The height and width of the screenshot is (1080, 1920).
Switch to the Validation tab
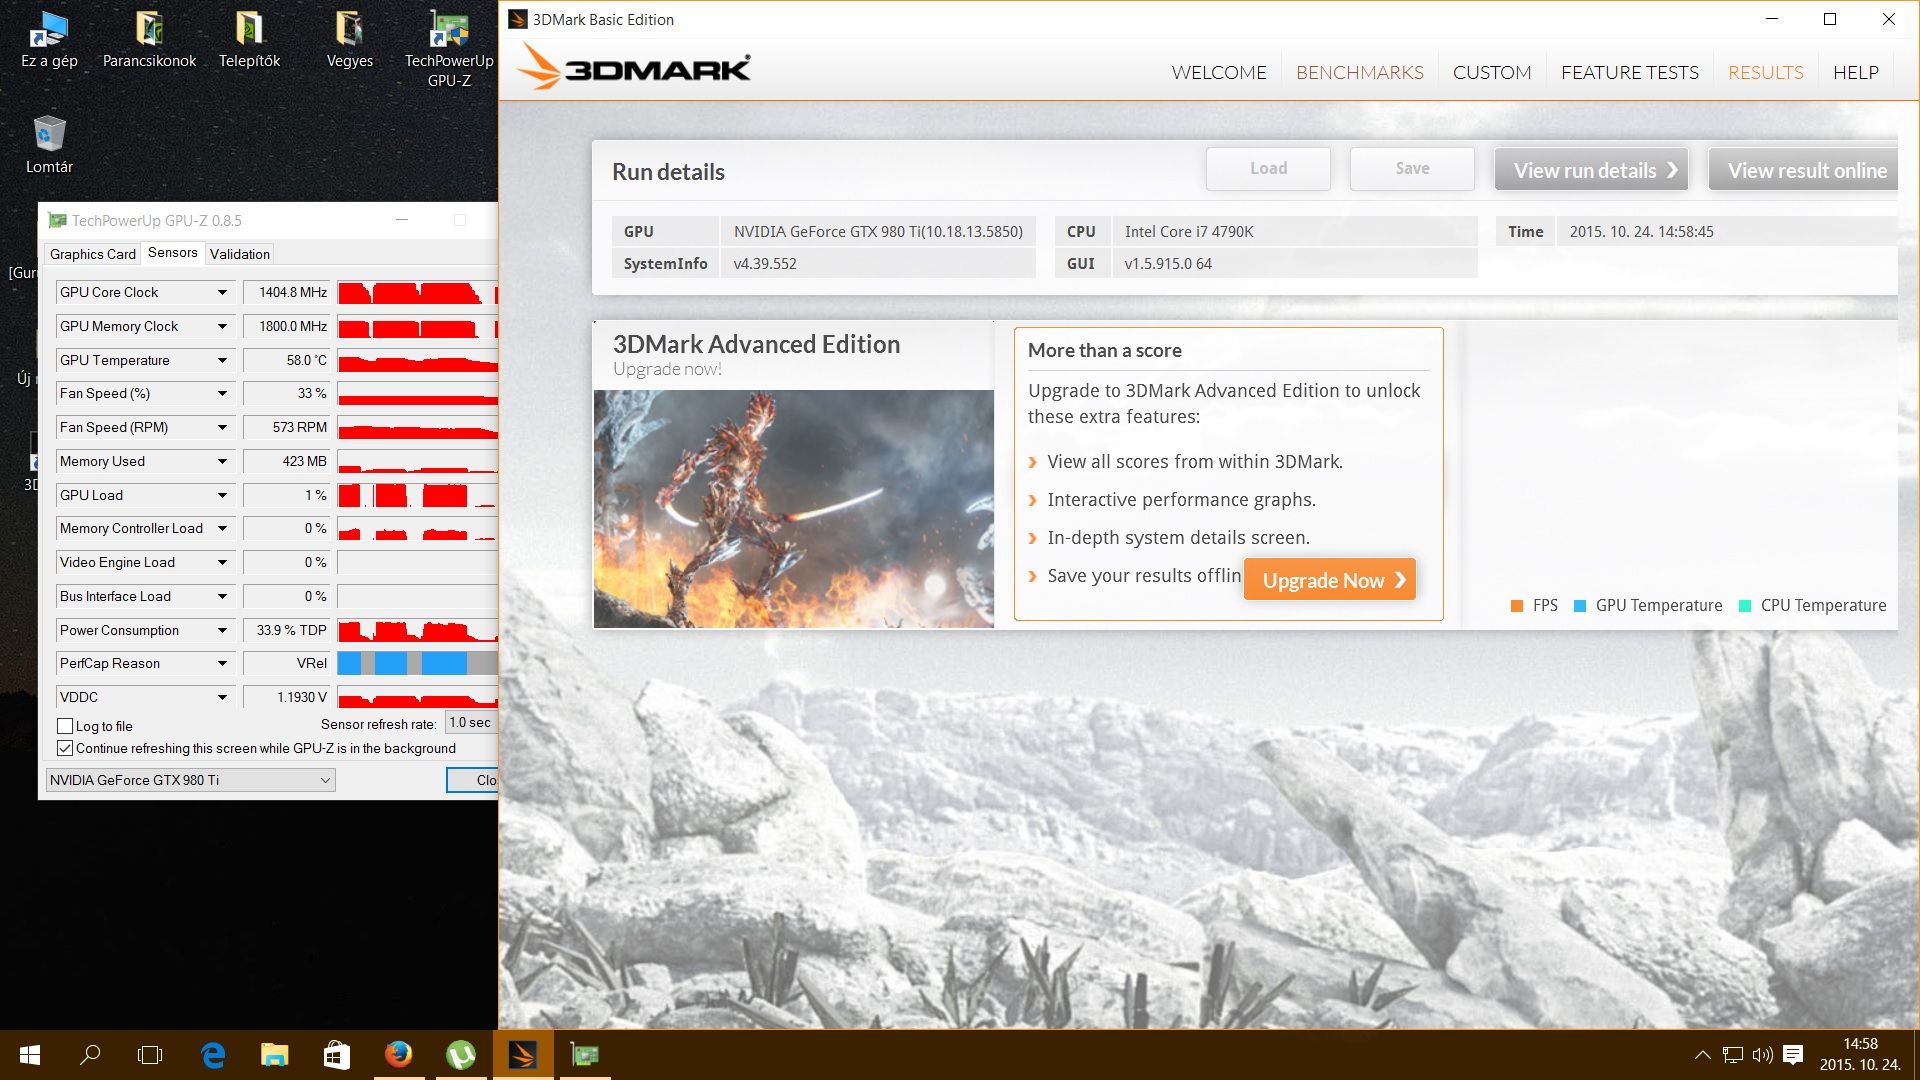239,254
